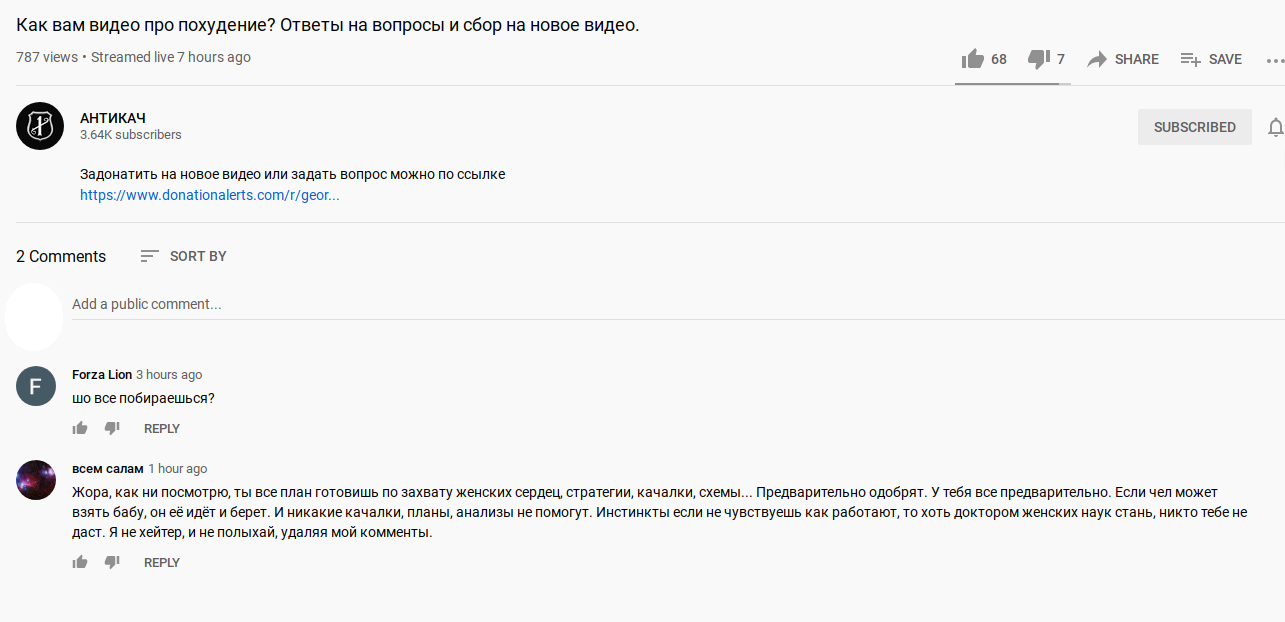Reply to всем салам's comment
Image resolution: width=1285 pixels, height=622 pixels.
[x=162, y=562]
